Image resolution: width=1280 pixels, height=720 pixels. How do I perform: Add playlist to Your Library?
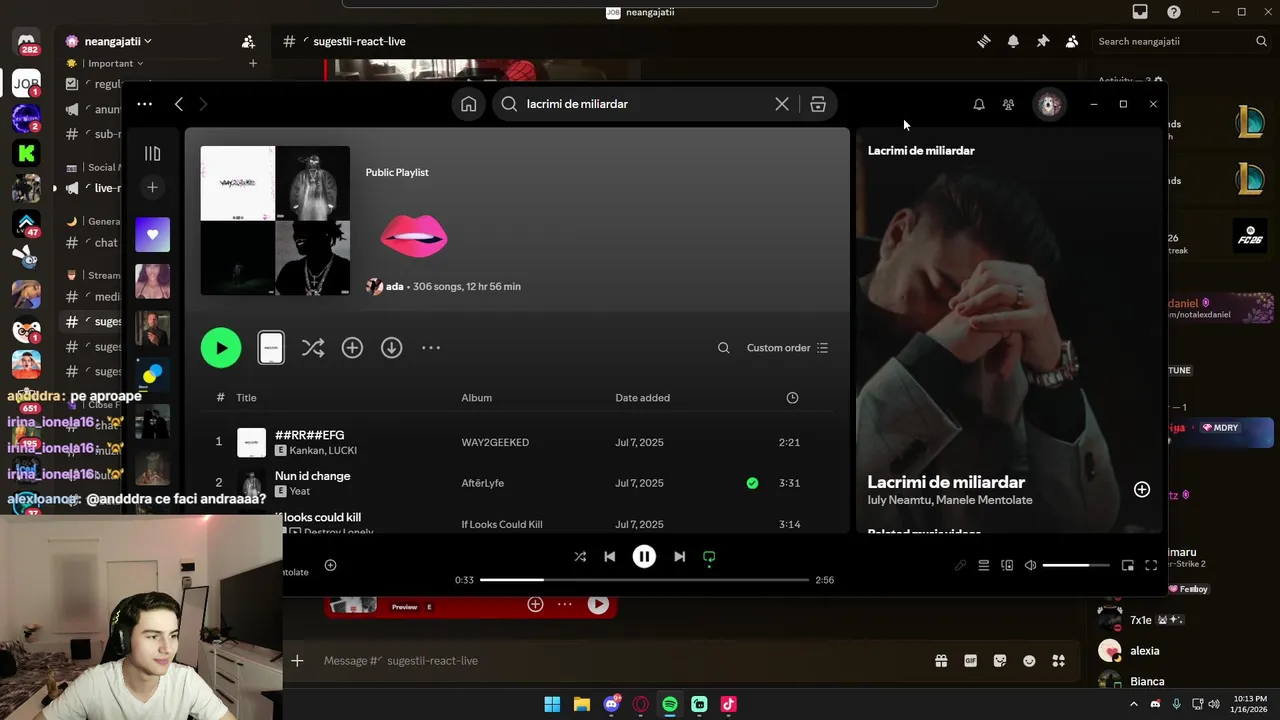pyautogui.click(x=352, y=348)
